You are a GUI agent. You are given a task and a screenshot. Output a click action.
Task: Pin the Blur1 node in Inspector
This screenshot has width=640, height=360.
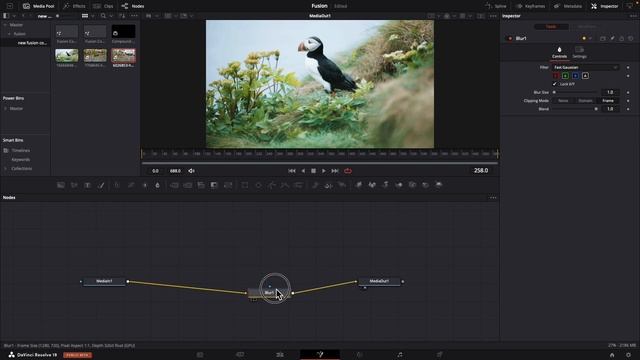click(612, 38)
